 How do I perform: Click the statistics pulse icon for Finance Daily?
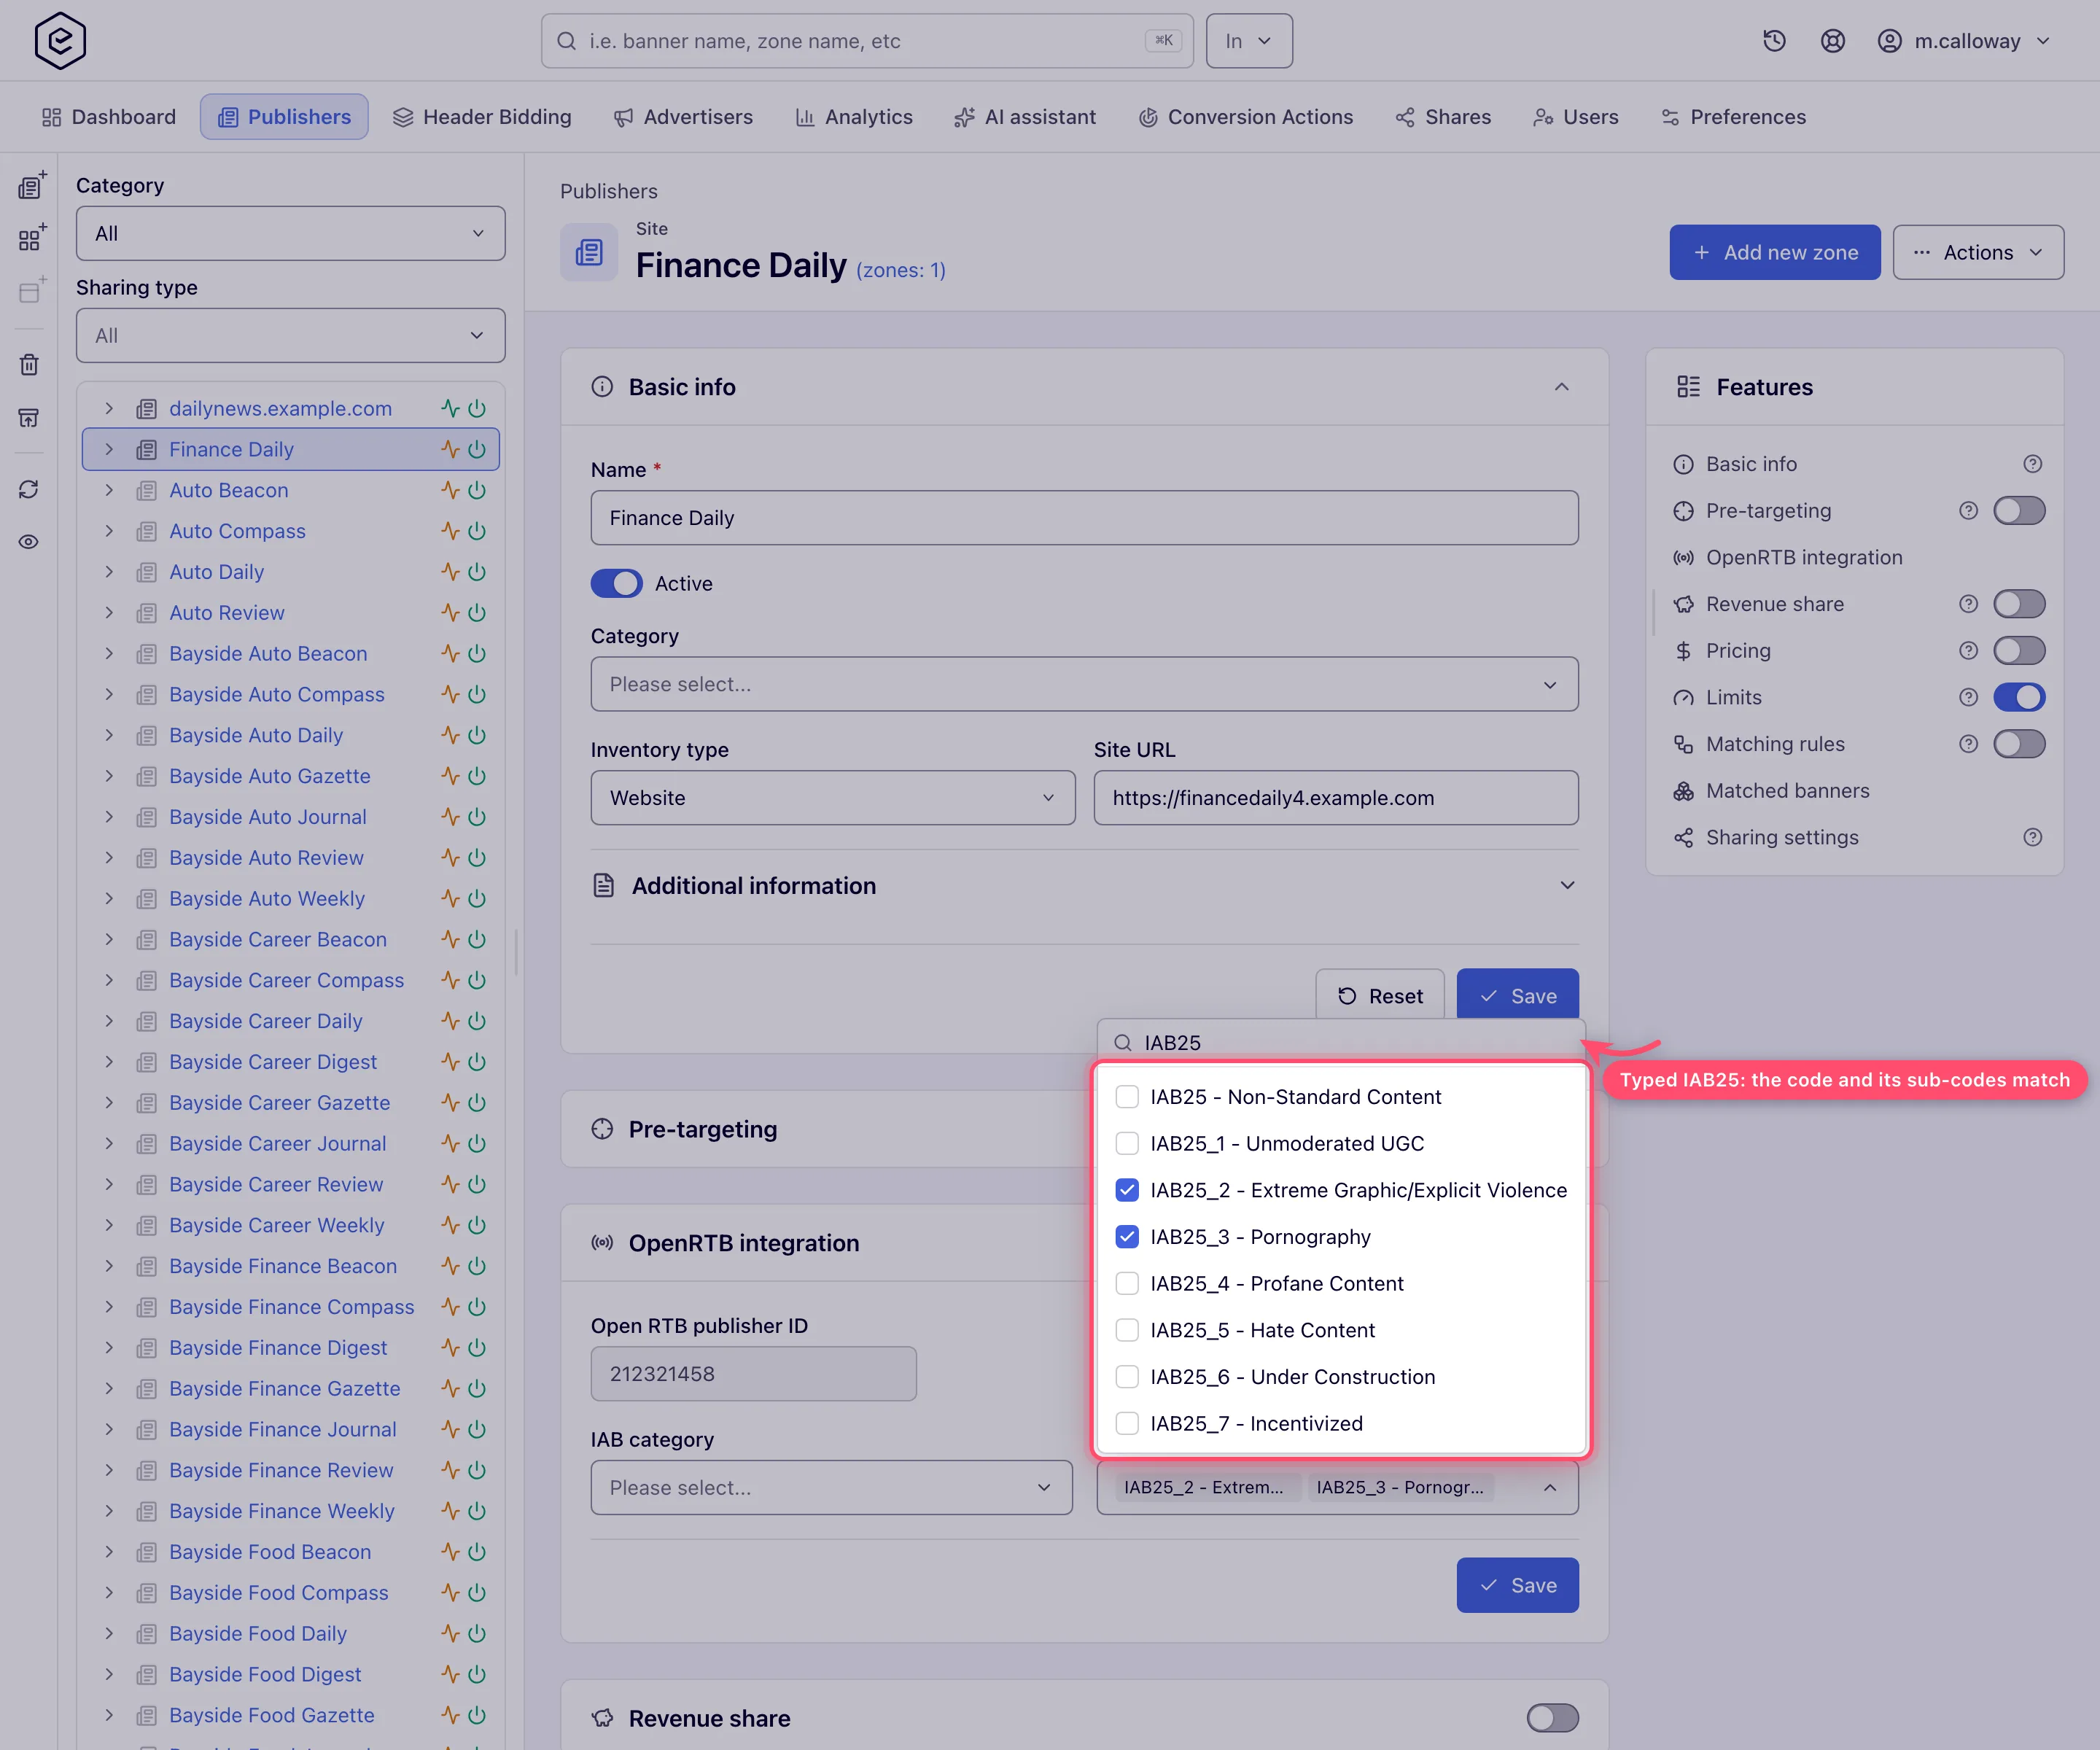[x=450, y=449]
